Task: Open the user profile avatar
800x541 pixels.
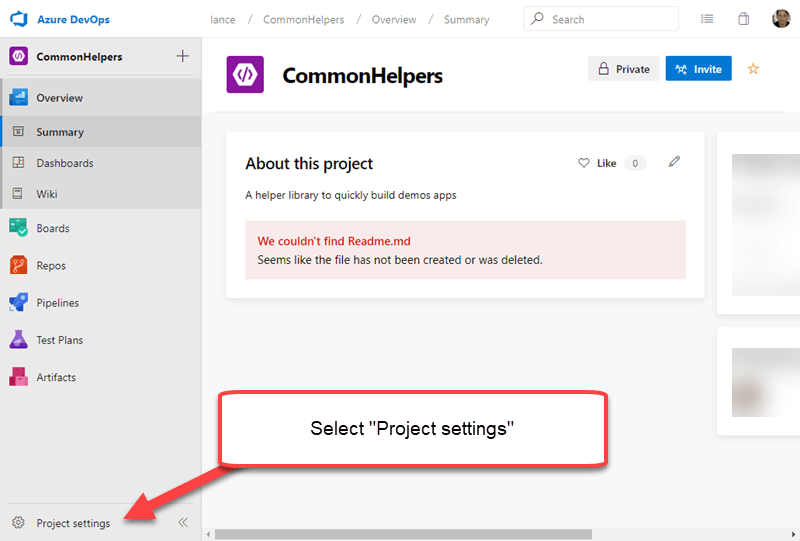Action: [x=781, y=18]
